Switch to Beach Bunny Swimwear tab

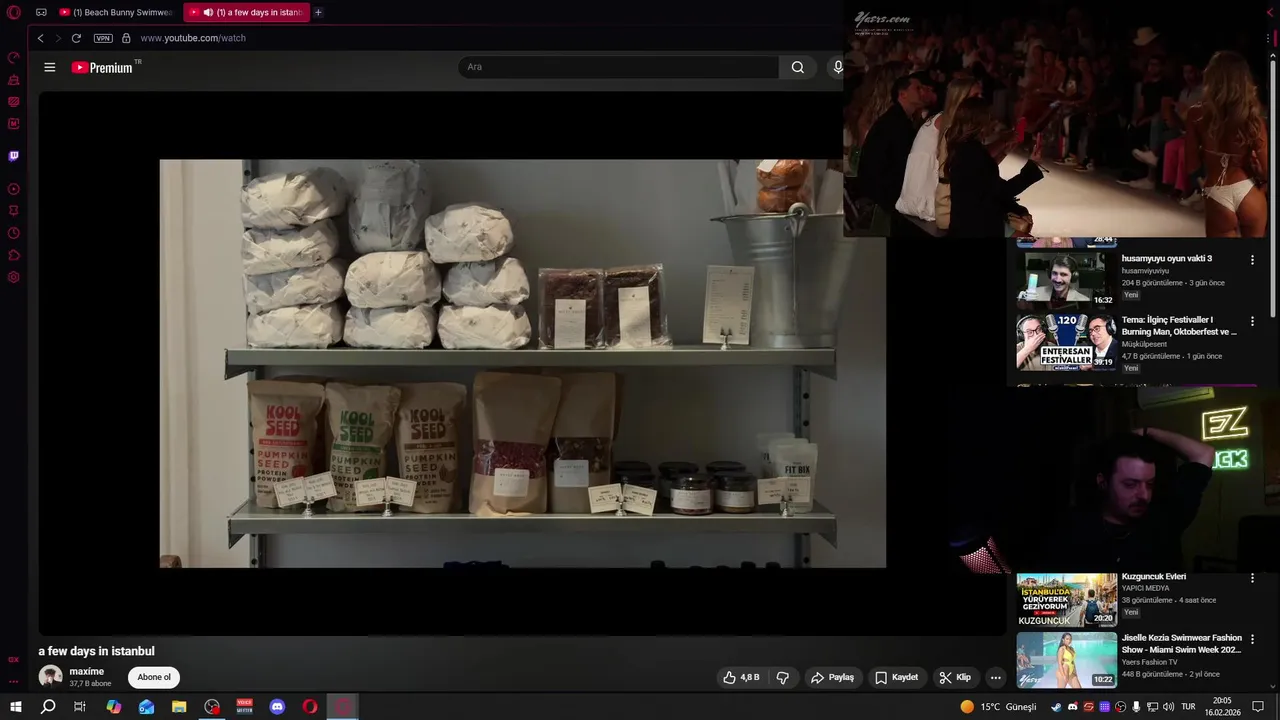tap(116, 13)
